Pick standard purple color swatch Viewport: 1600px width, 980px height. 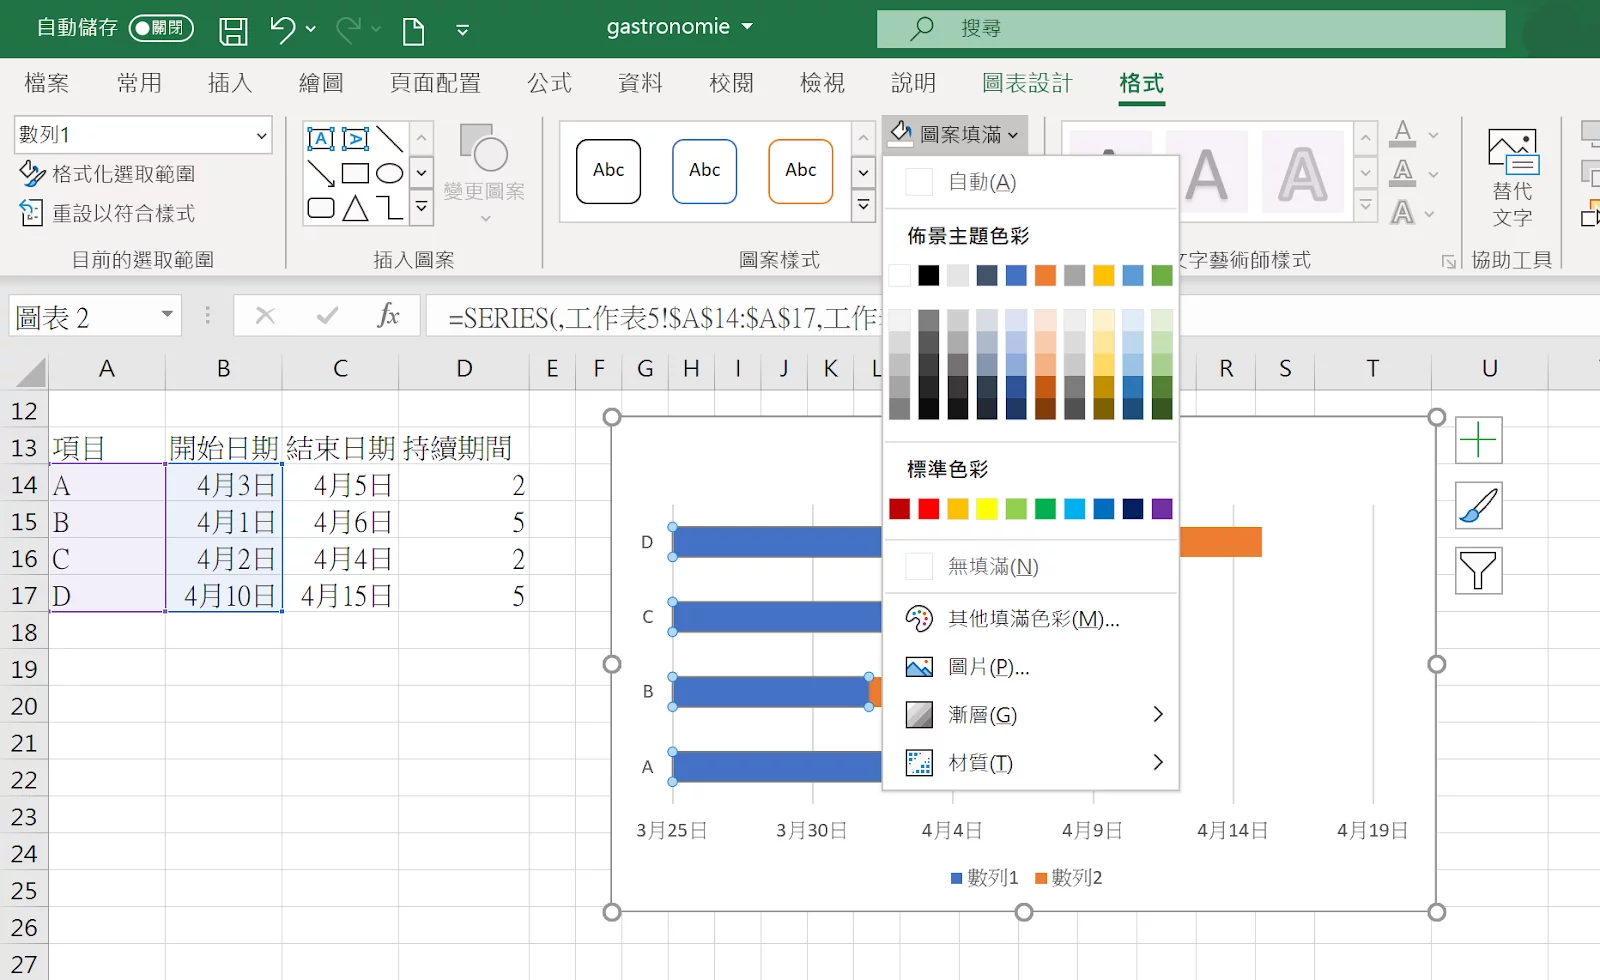[1162, 509]
